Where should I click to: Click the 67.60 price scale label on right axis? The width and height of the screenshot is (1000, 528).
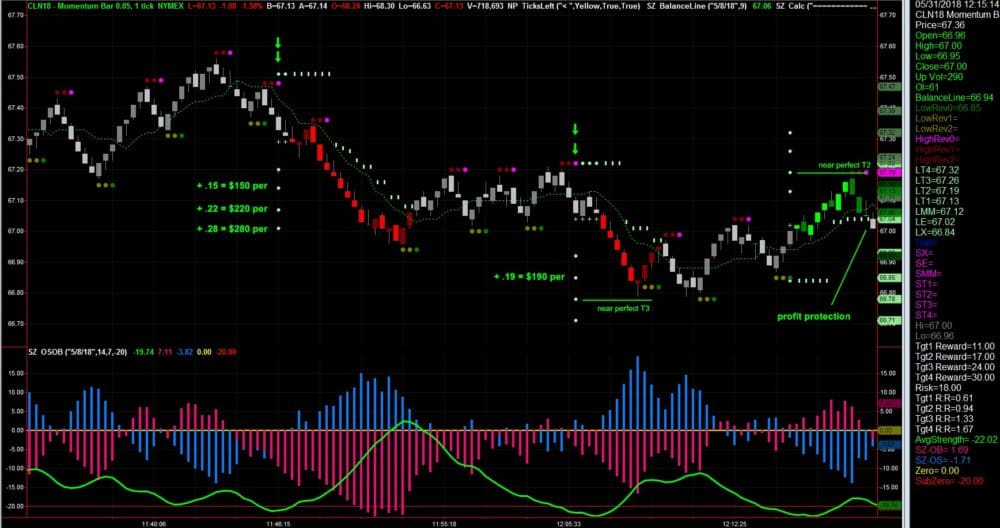(x=887, y=46)
